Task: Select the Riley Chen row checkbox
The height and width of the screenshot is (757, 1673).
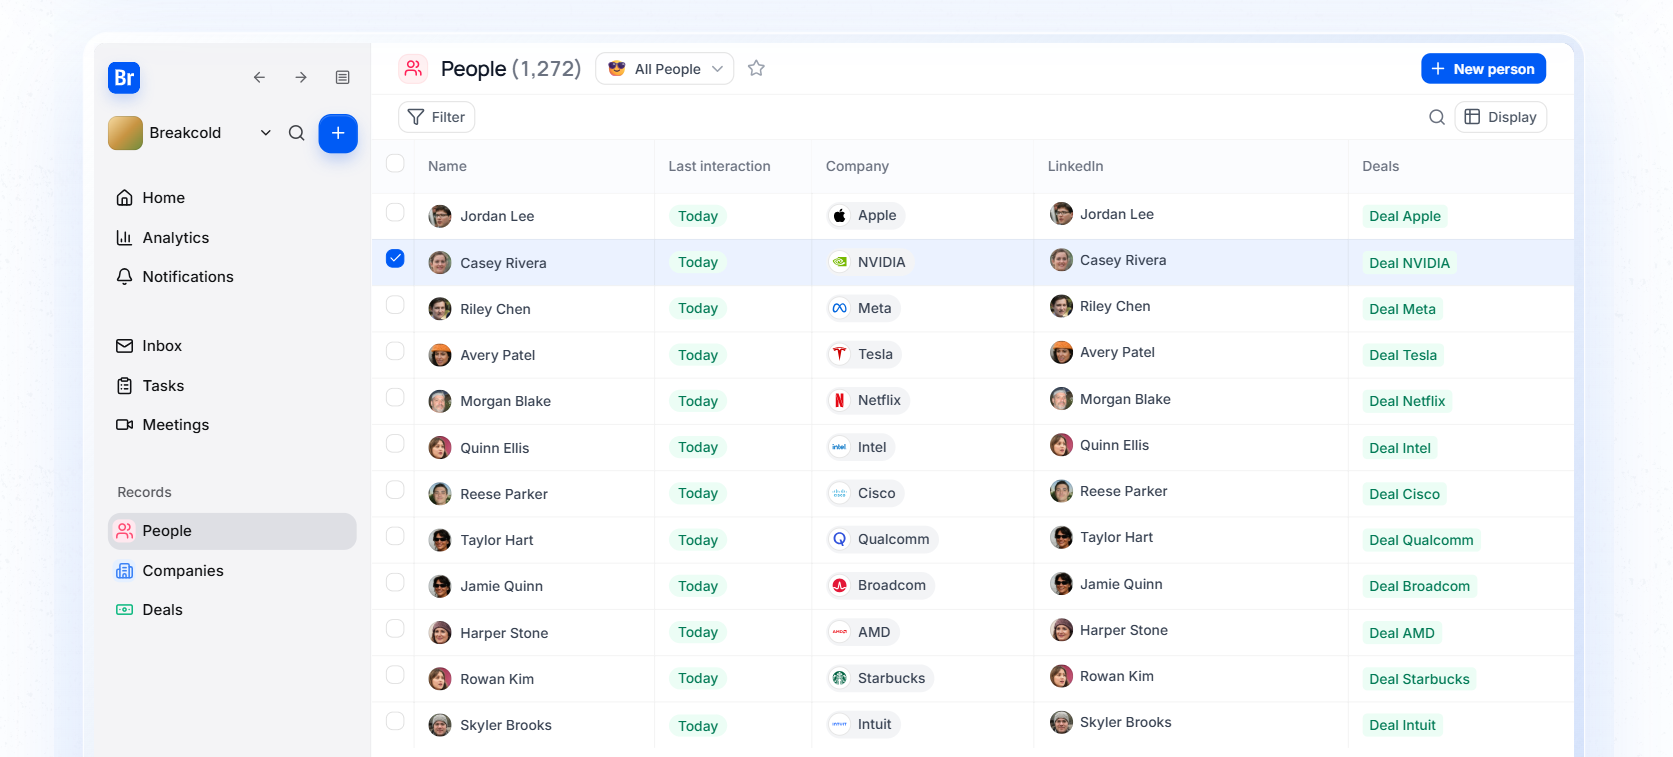Action: pos(395,304)
